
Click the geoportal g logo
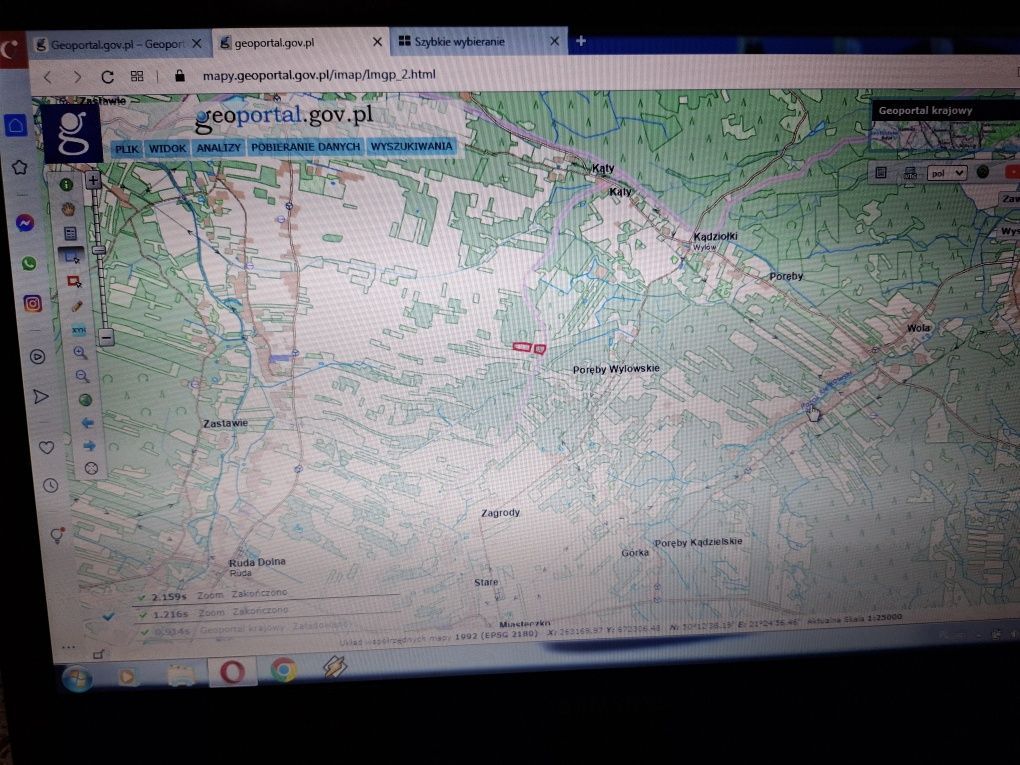click(x=72, y=133)
